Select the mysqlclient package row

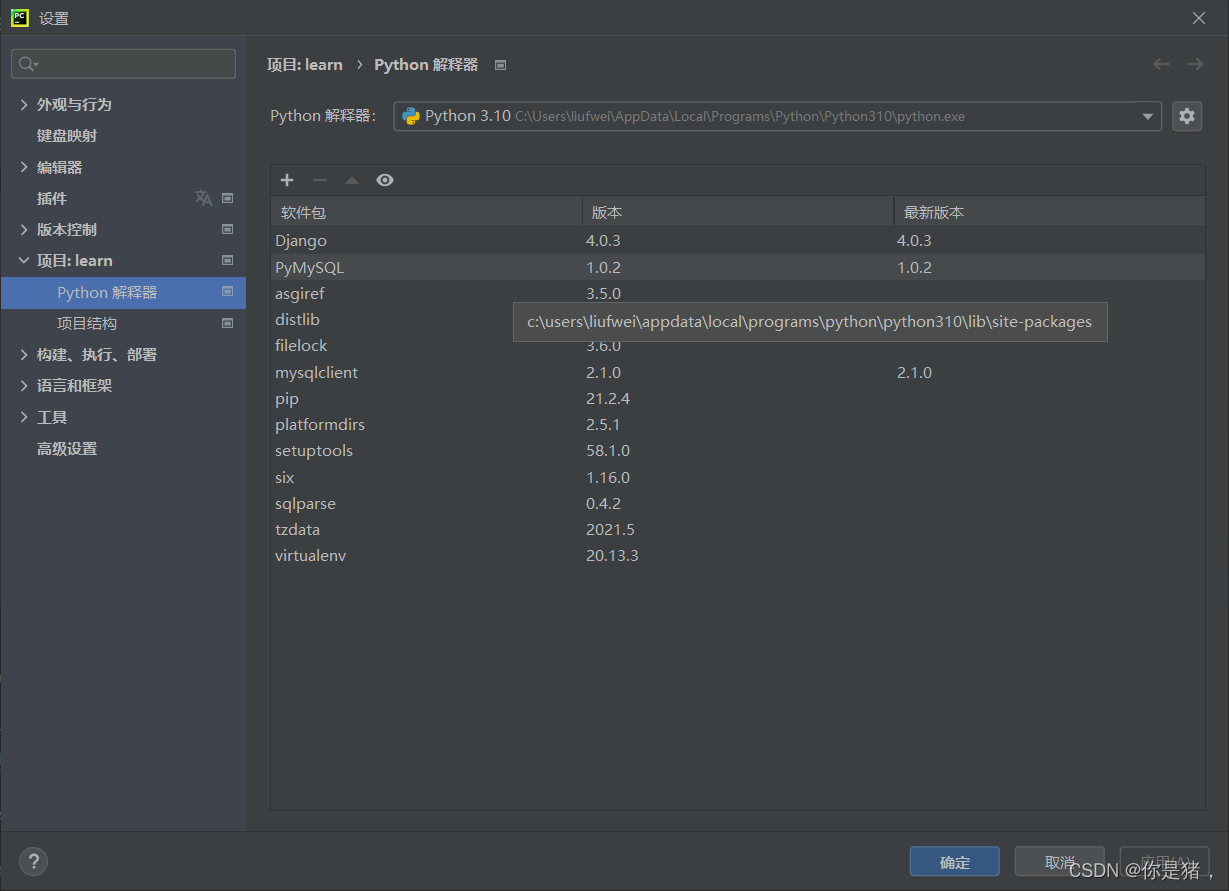(738, 372)
